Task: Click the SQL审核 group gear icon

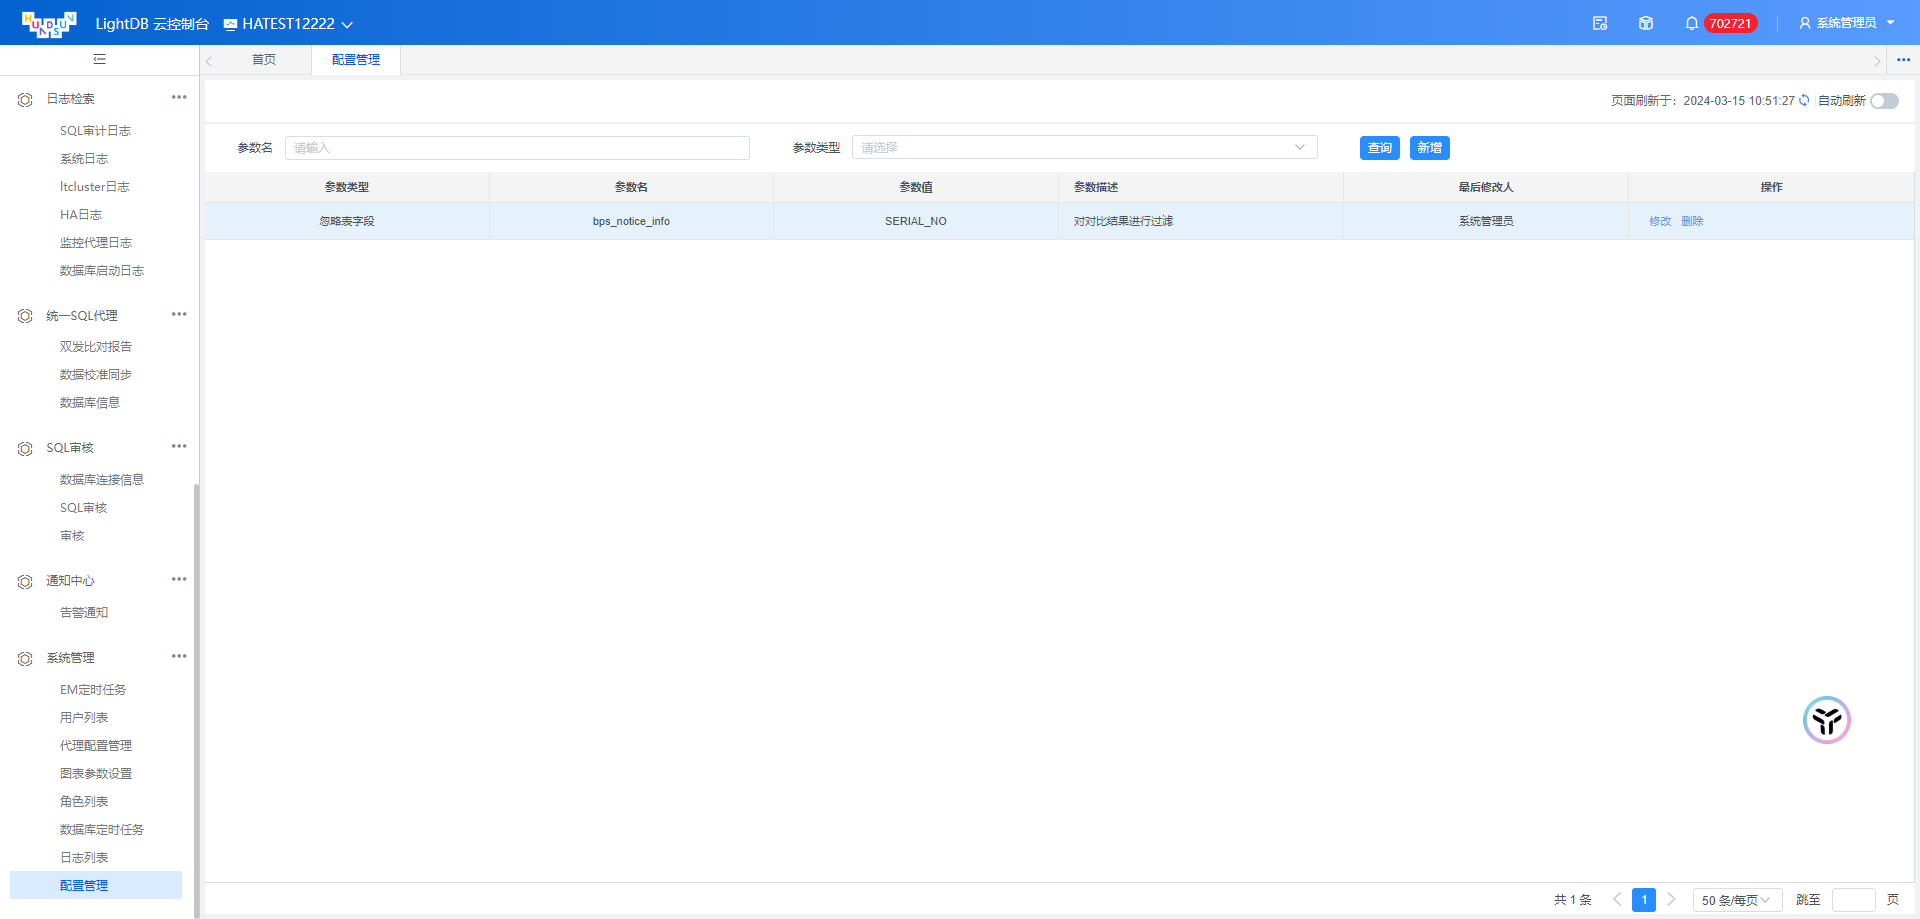Action: (x=25, y=448)
